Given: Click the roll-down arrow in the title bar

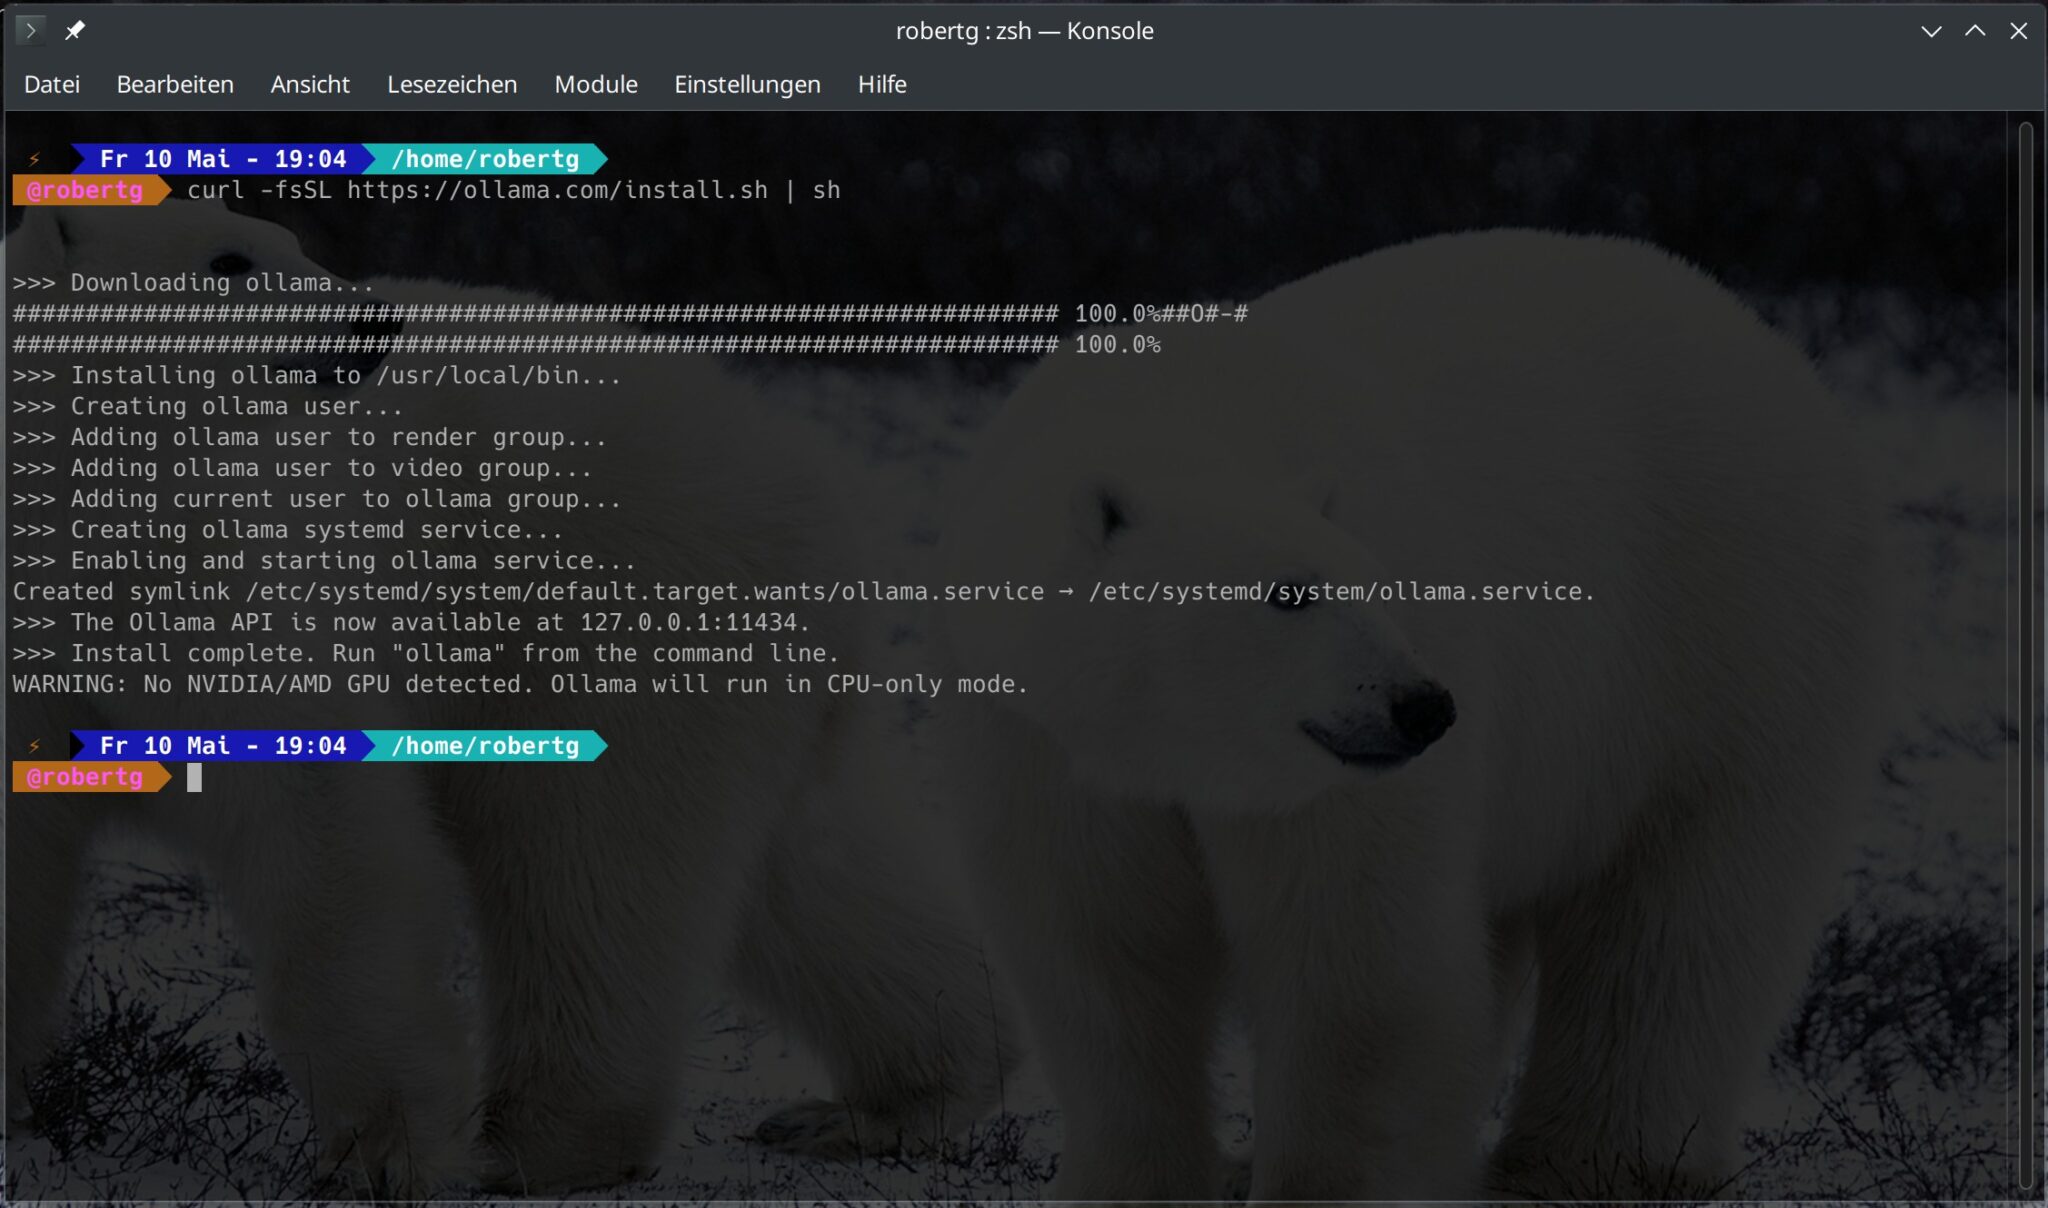Looking at the screenshot, I should pyautogui.click(x=1930, y=31).
